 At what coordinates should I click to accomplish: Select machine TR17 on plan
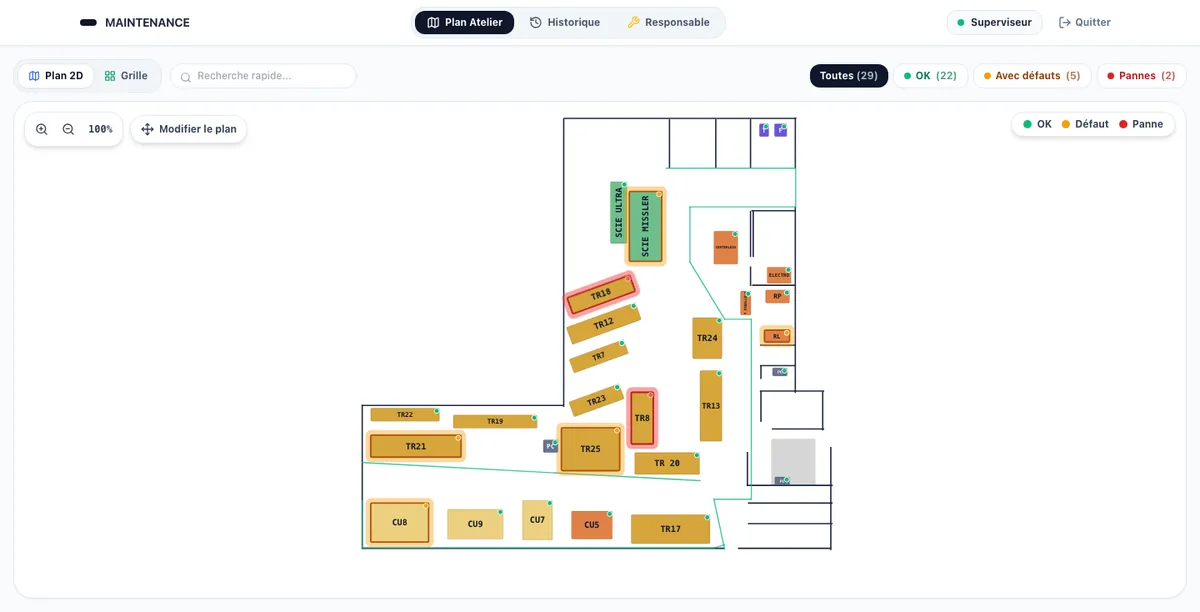[670, 529]
